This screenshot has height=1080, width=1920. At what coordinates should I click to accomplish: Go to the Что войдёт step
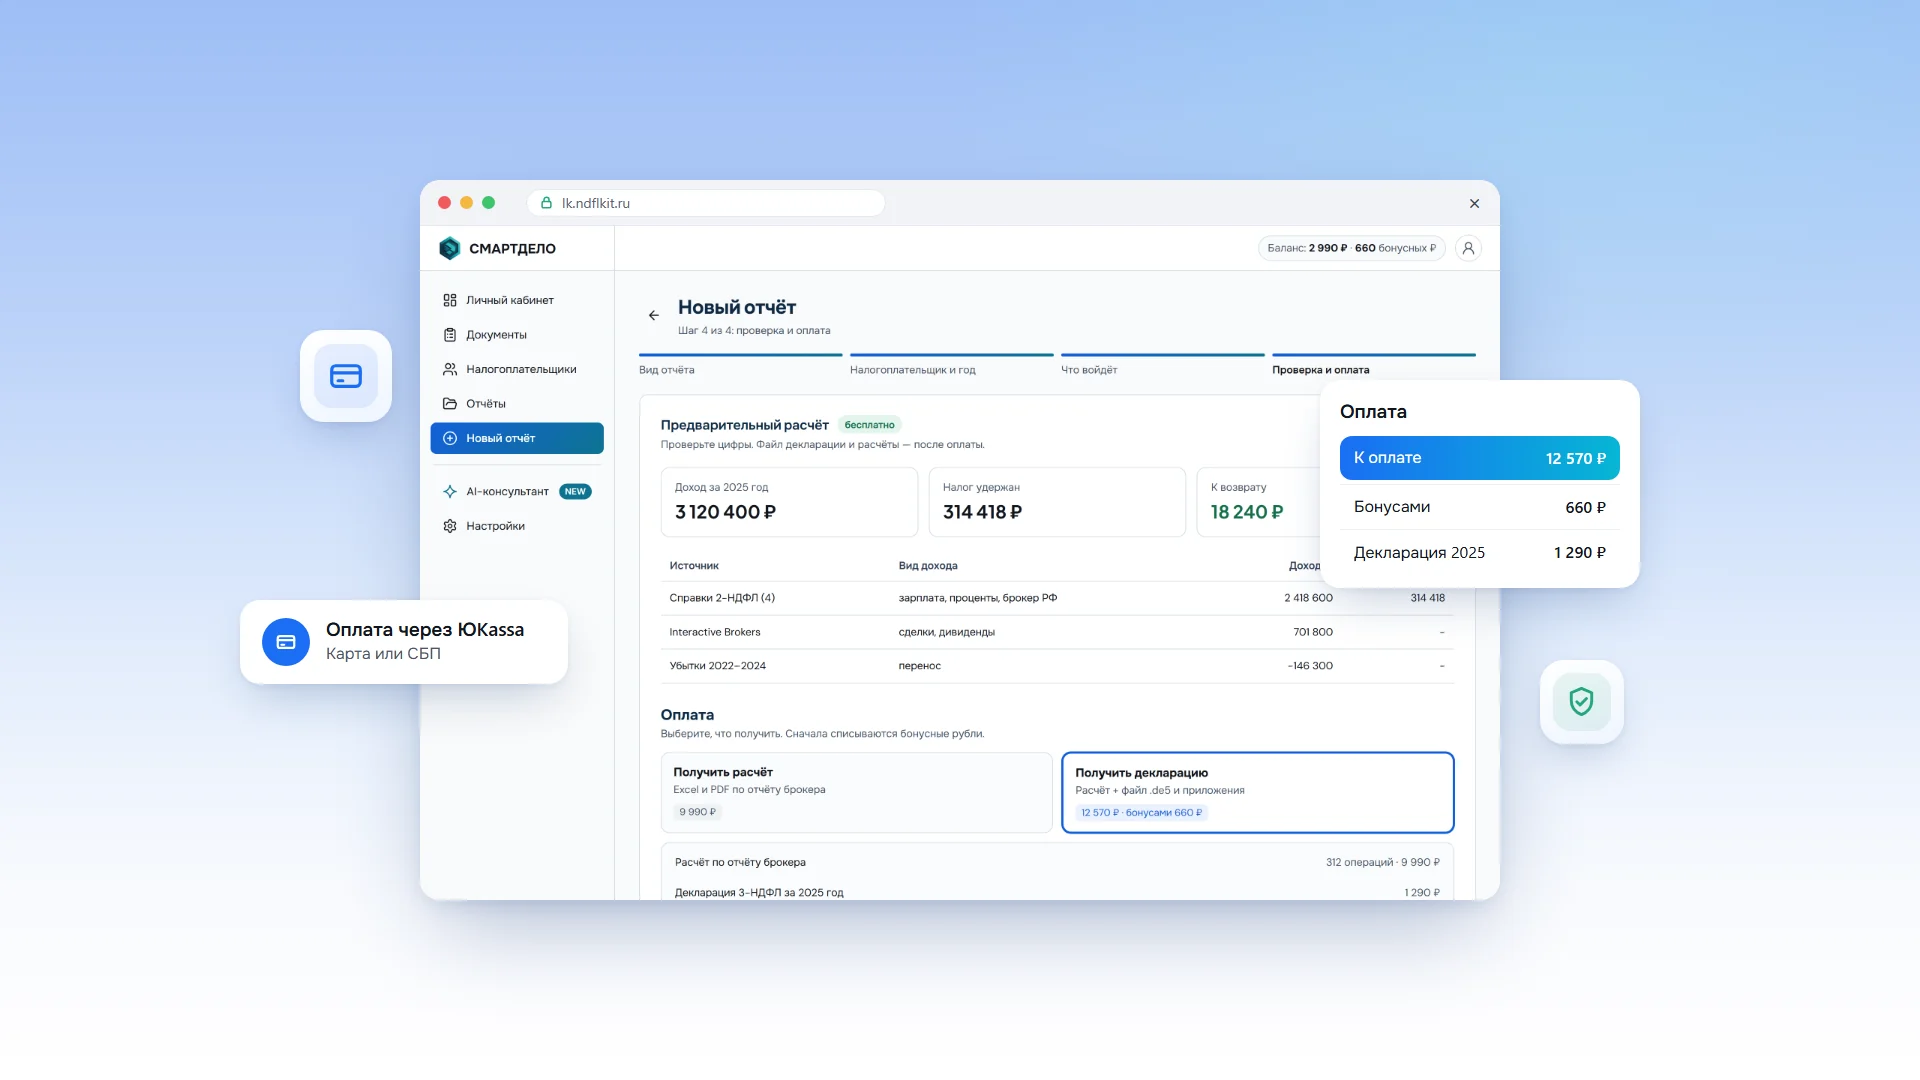1163,365
